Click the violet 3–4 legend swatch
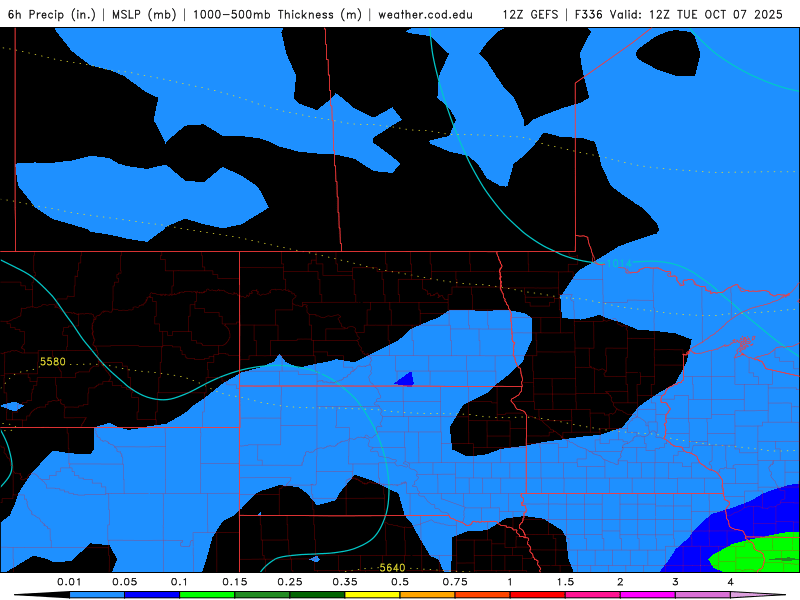This screenshot has width=800, height=600. tap(703, 595)
